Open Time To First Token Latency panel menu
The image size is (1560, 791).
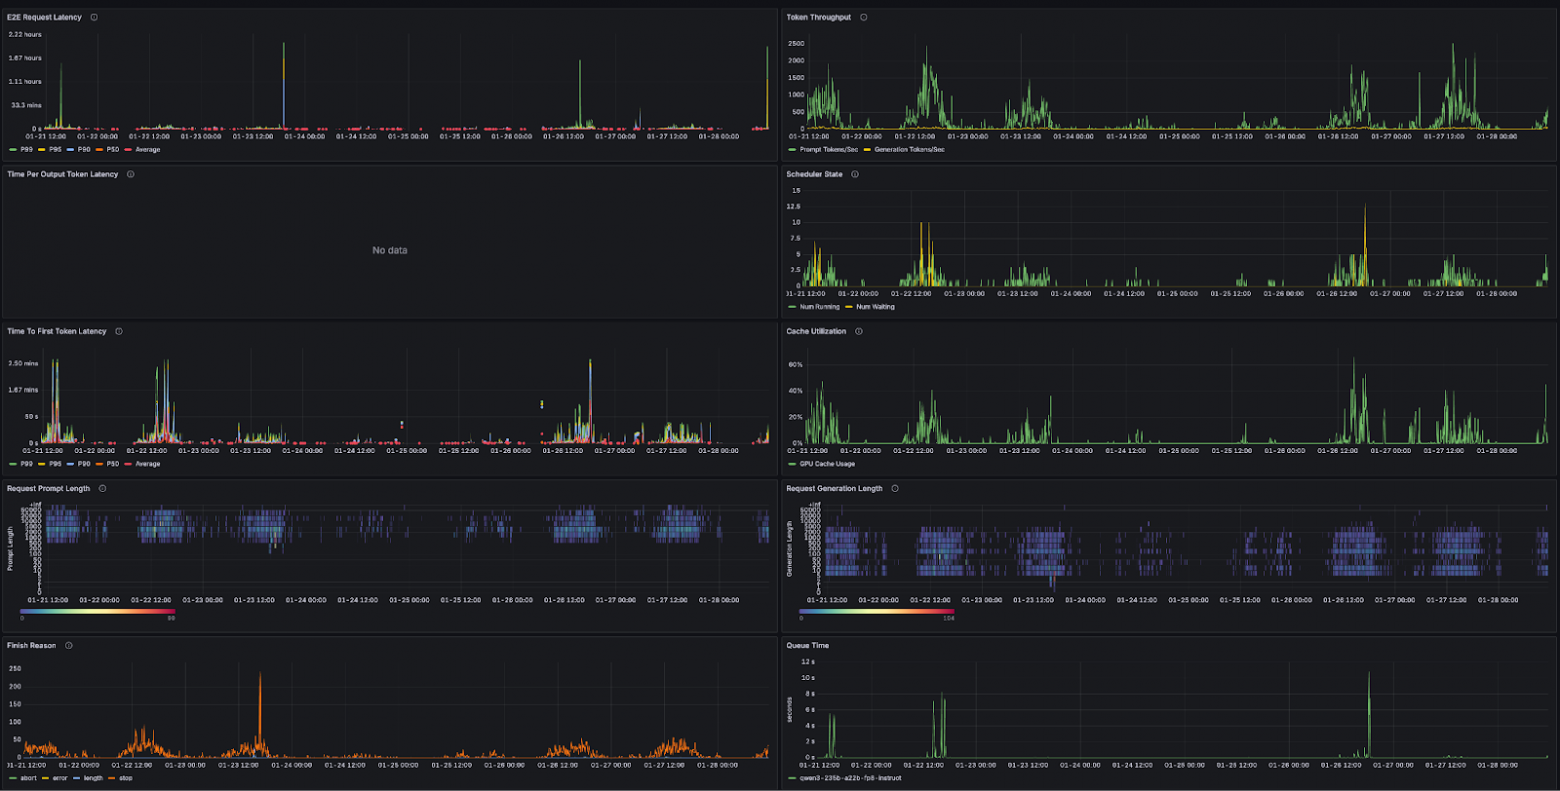[57, 331]
